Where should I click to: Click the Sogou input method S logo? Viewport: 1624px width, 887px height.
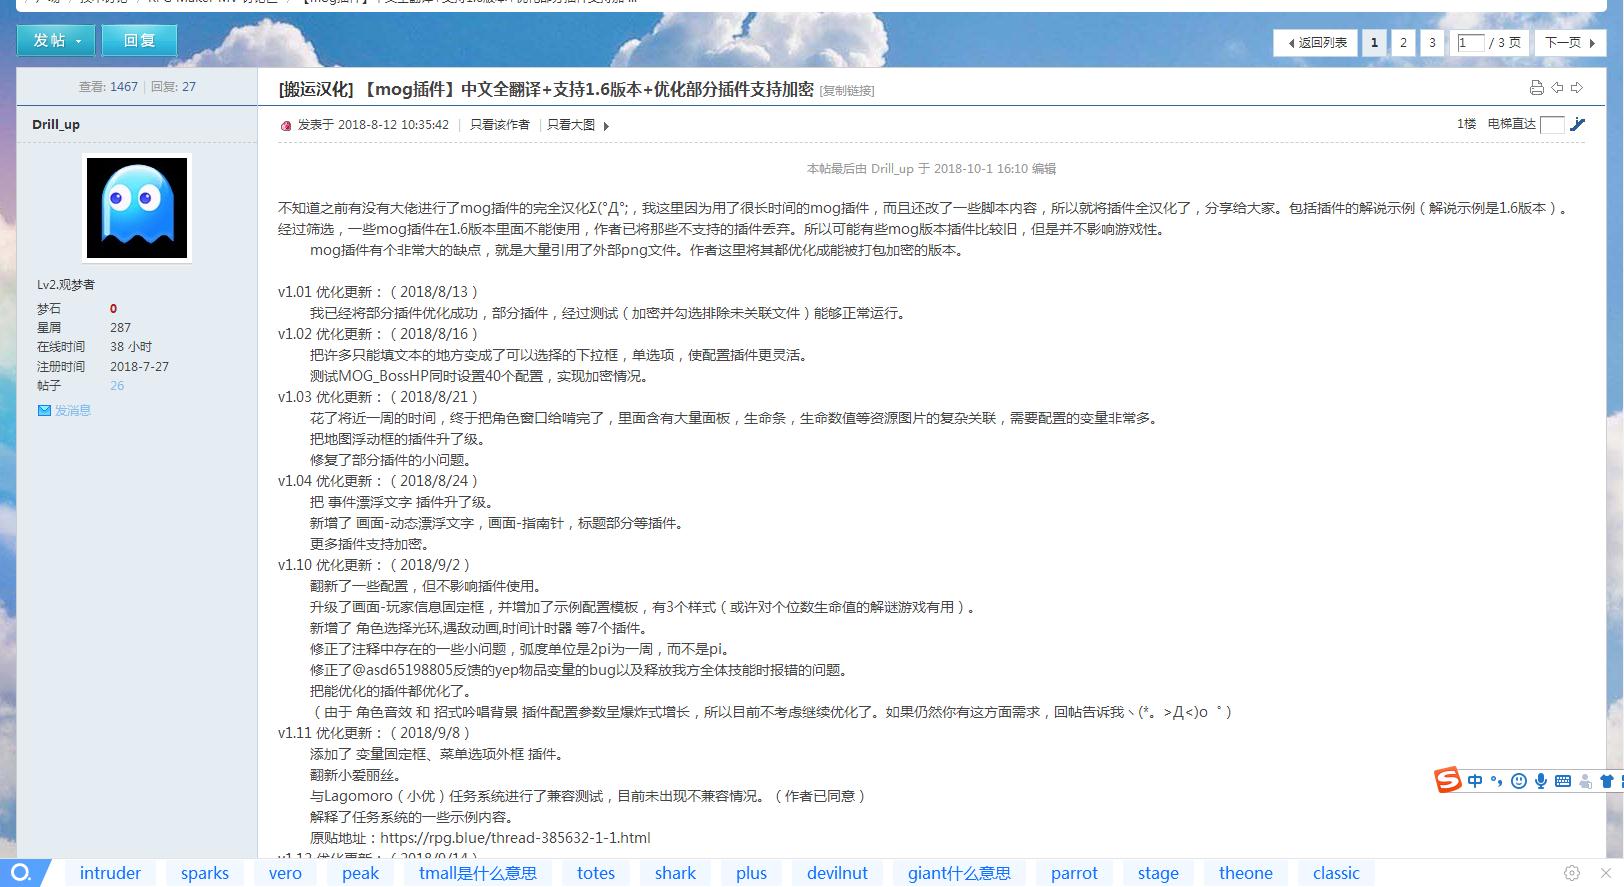1448,780
